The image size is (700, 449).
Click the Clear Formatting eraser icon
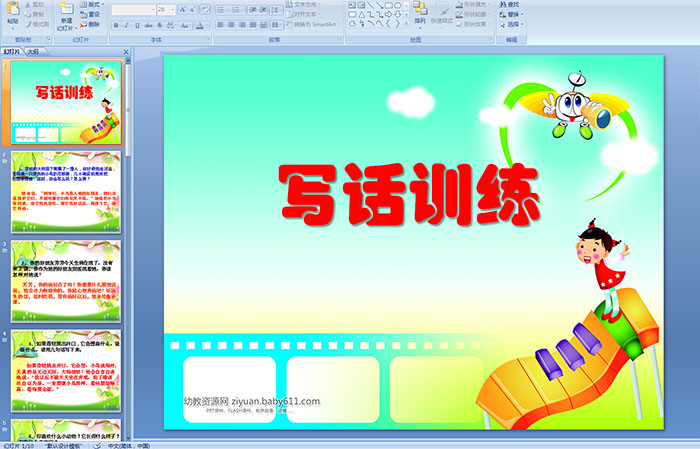pos(205,9)
